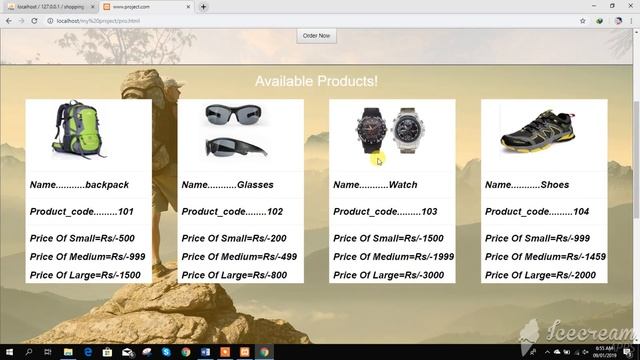The width and height of the screenshot is (640, 360).
Task: Switch to localhost / 127.0.0.1 tab
Action: pos(50,7)
